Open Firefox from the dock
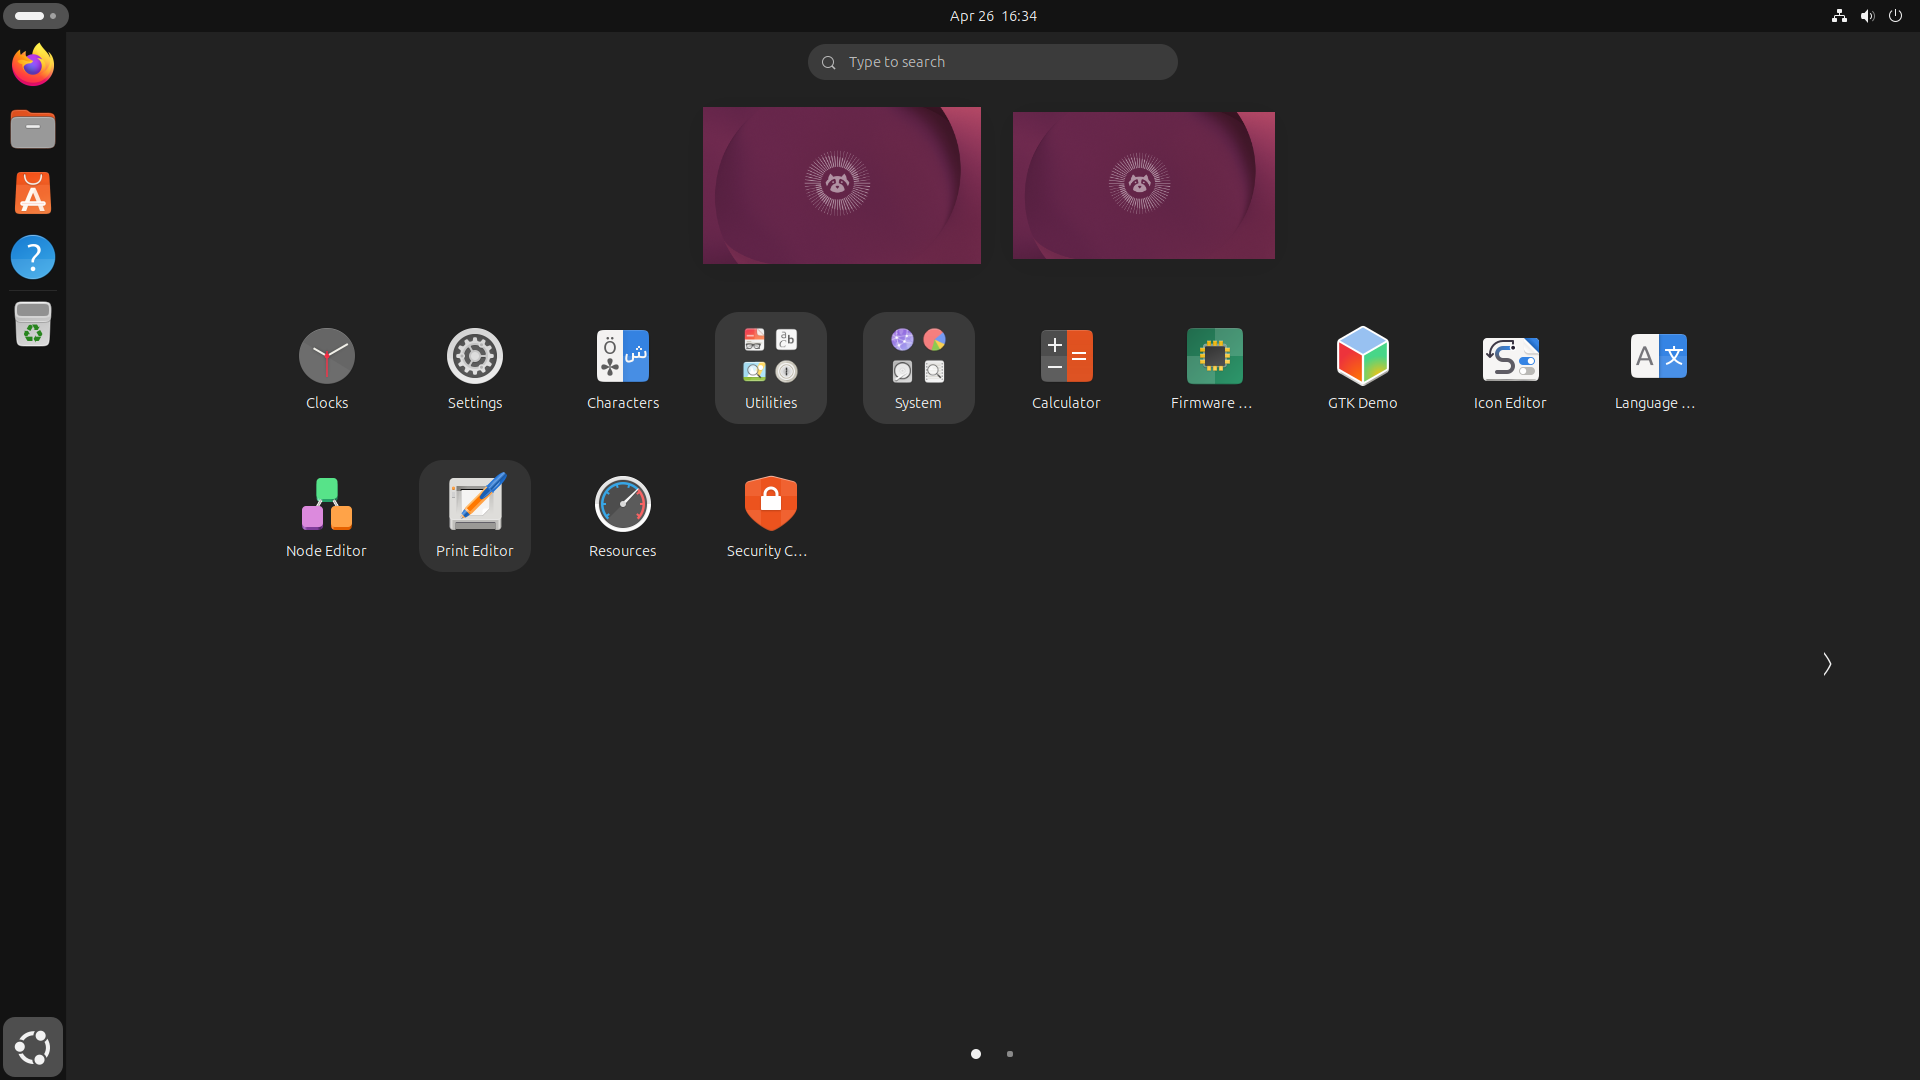Image resolution: width=1920 pixels, height=1080 pixels. [x=33, y=65]
